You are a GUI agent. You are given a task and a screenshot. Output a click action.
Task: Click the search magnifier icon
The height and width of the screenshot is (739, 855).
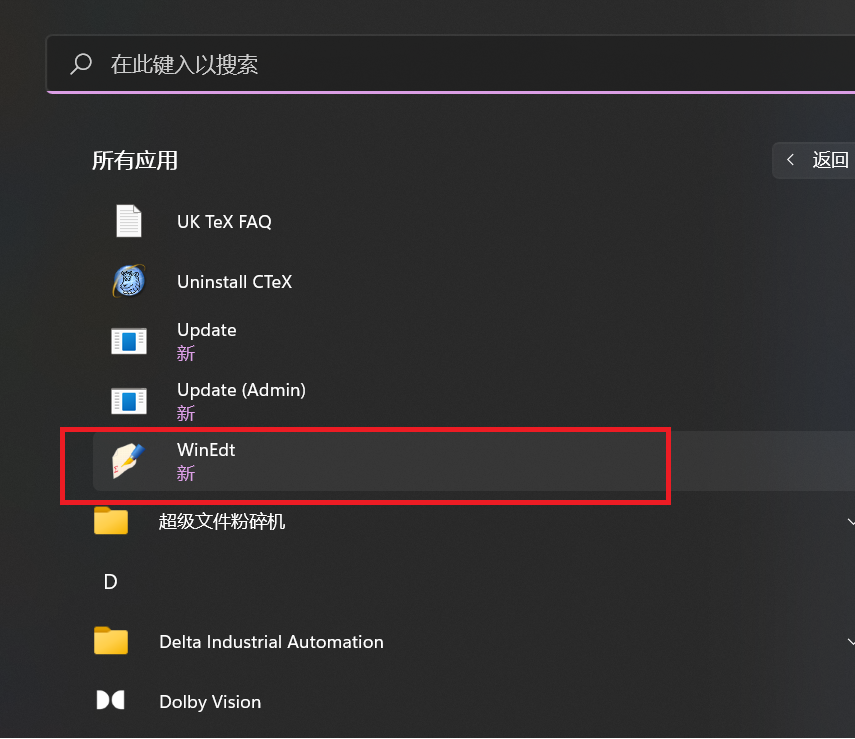coord(81,65)
